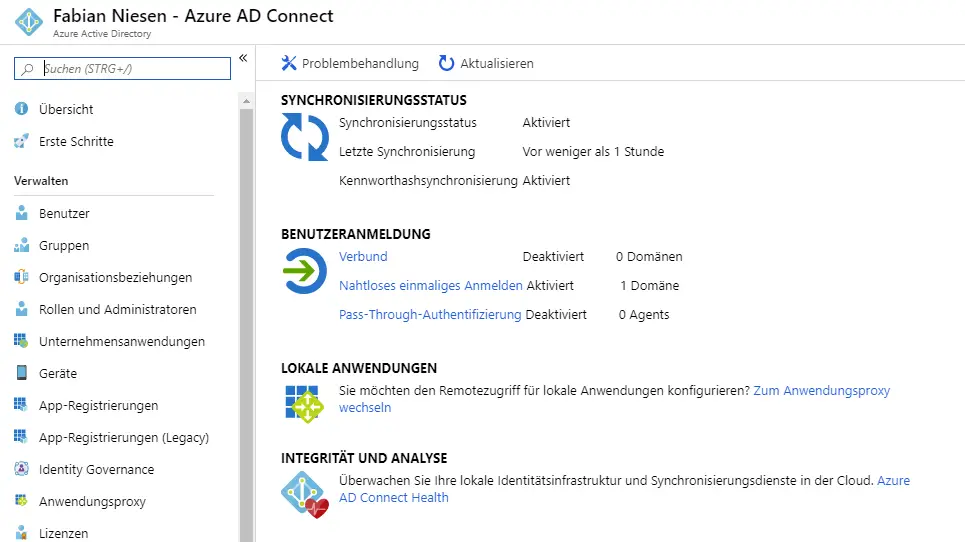This screenshot has width=965, height=542.
Task: Click the Erste Schritte rocket icon
Action: 22,141
